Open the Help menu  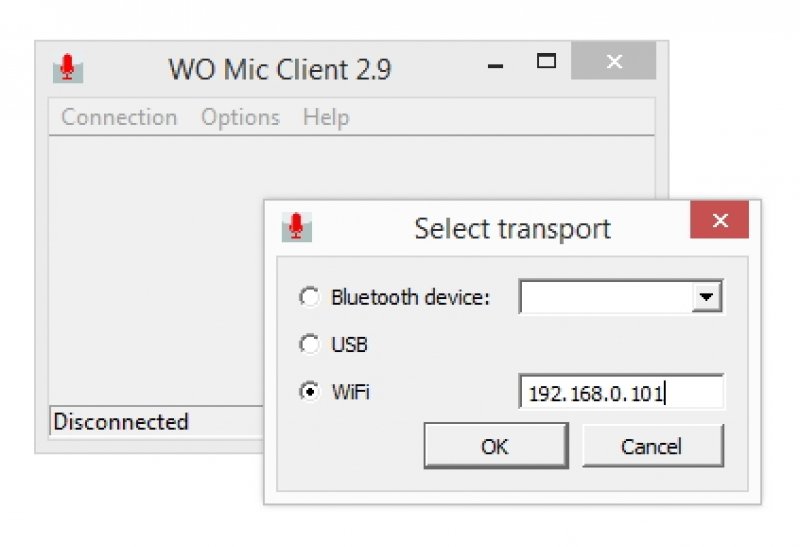click(x=326, y=117)
